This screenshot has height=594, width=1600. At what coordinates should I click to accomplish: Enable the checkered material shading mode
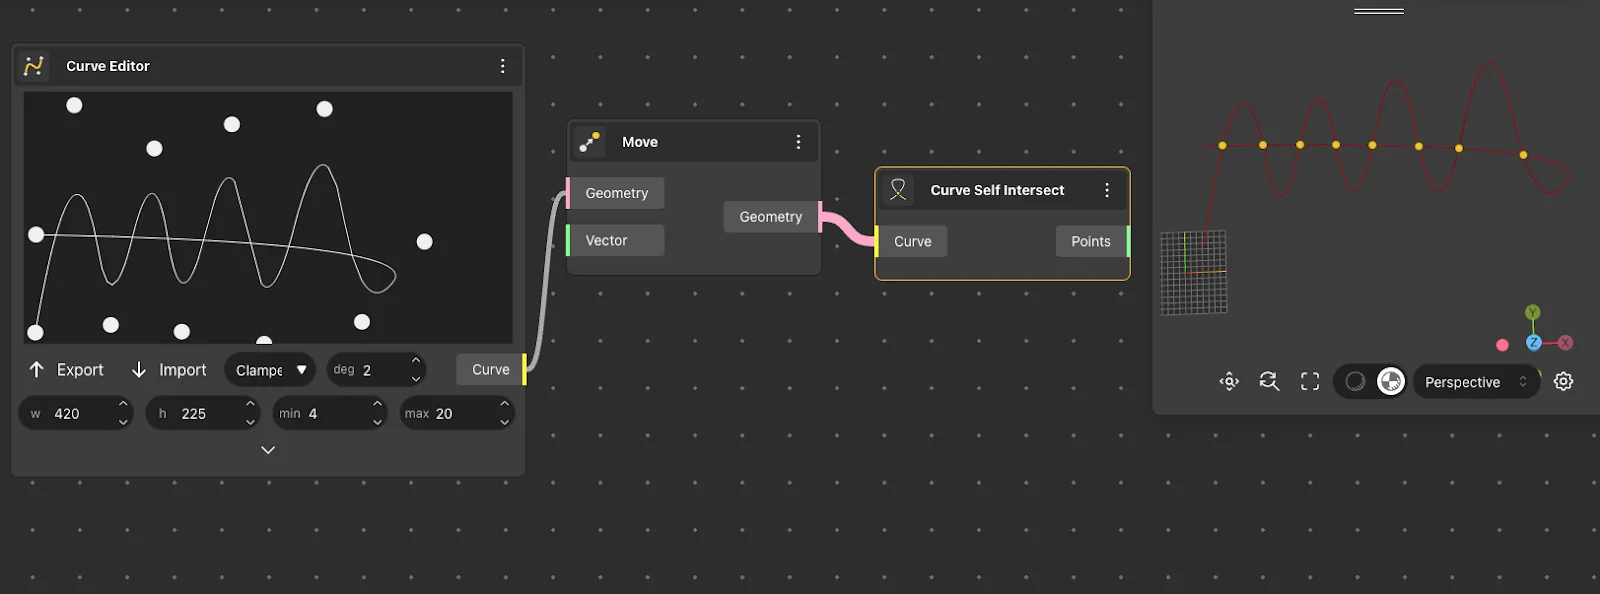pos(1391,381)
